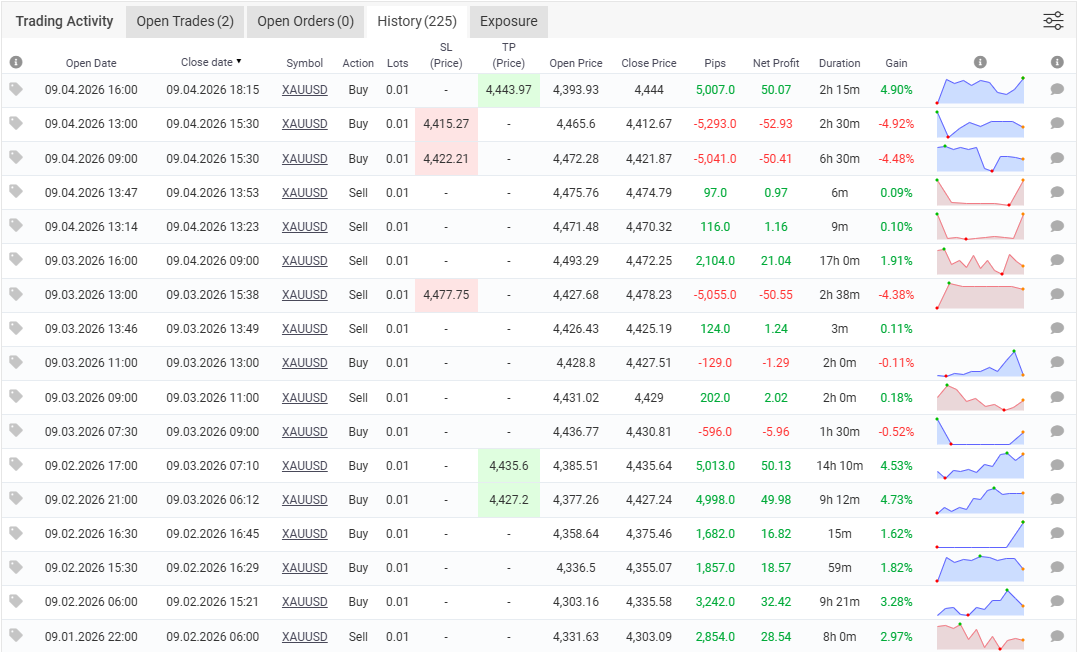The width and height of the screenshot is (1078, 652).
Task: Switch to the Open Orders (0) tab
Action: point(305,21)
